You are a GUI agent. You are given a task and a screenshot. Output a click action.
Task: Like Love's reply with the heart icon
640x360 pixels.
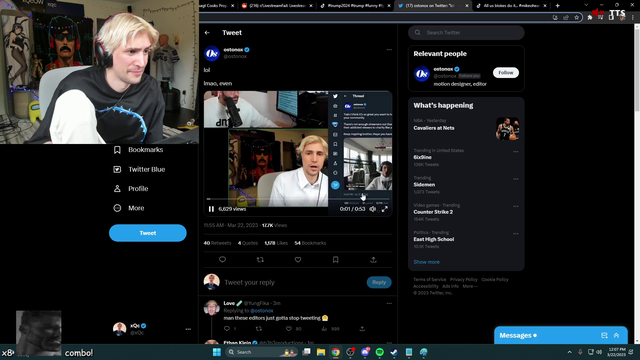tap(289, 329)
